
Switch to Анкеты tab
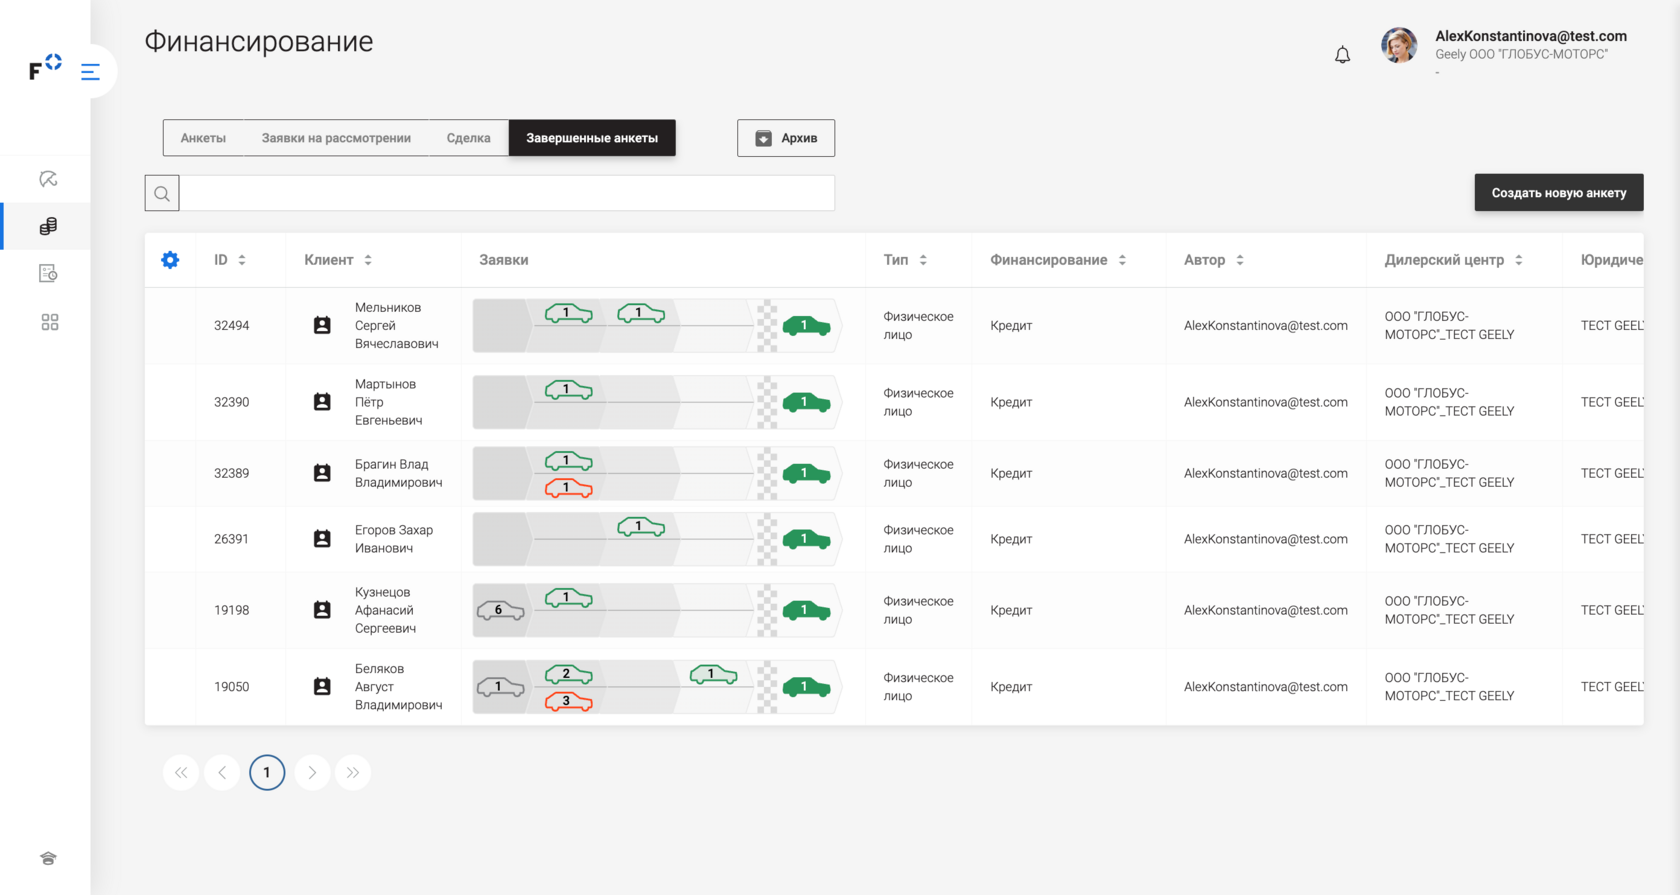pos(203,138)
